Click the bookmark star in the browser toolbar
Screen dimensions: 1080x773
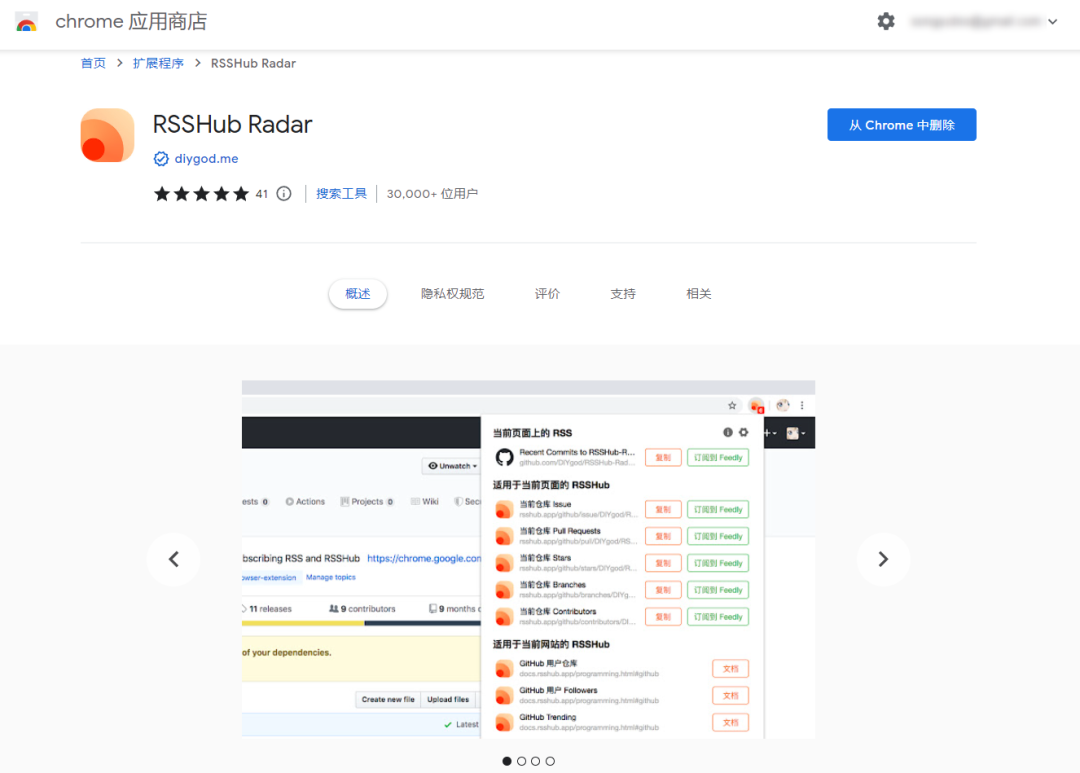732,405
